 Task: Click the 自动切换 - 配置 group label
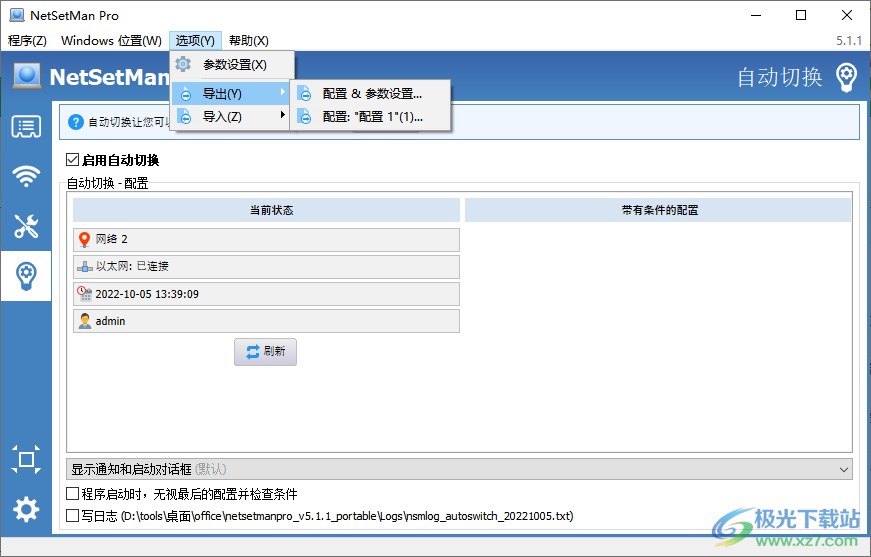pos(108,183)
